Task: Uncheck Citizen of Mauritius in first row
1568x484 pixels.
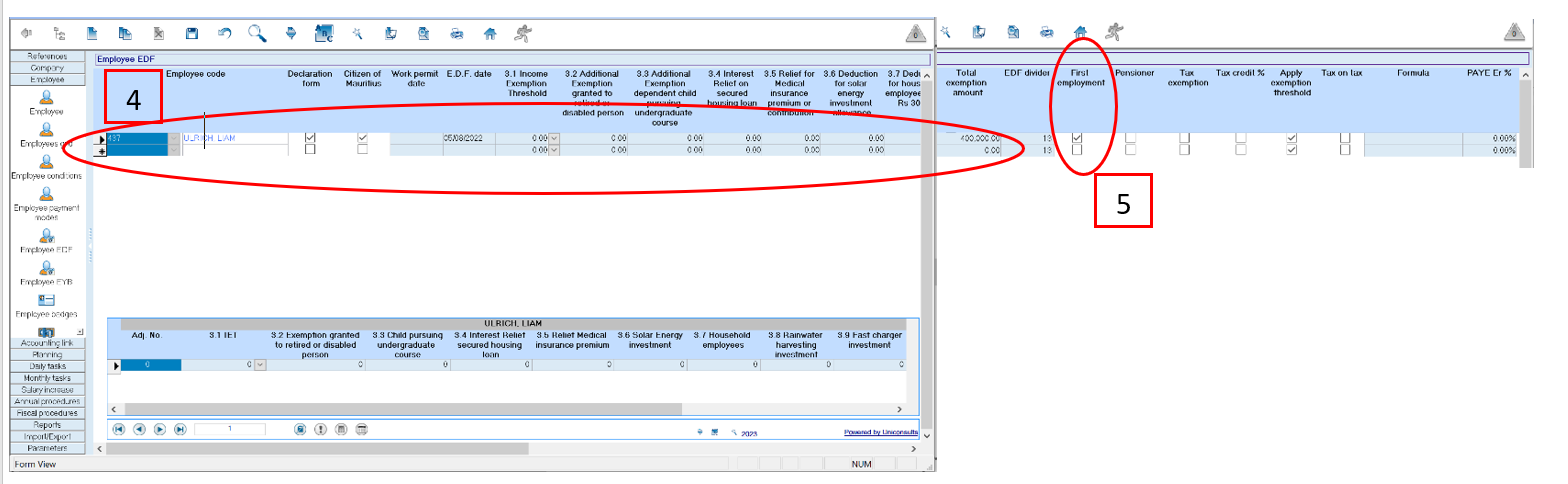Action: click(x=363, y=138)
